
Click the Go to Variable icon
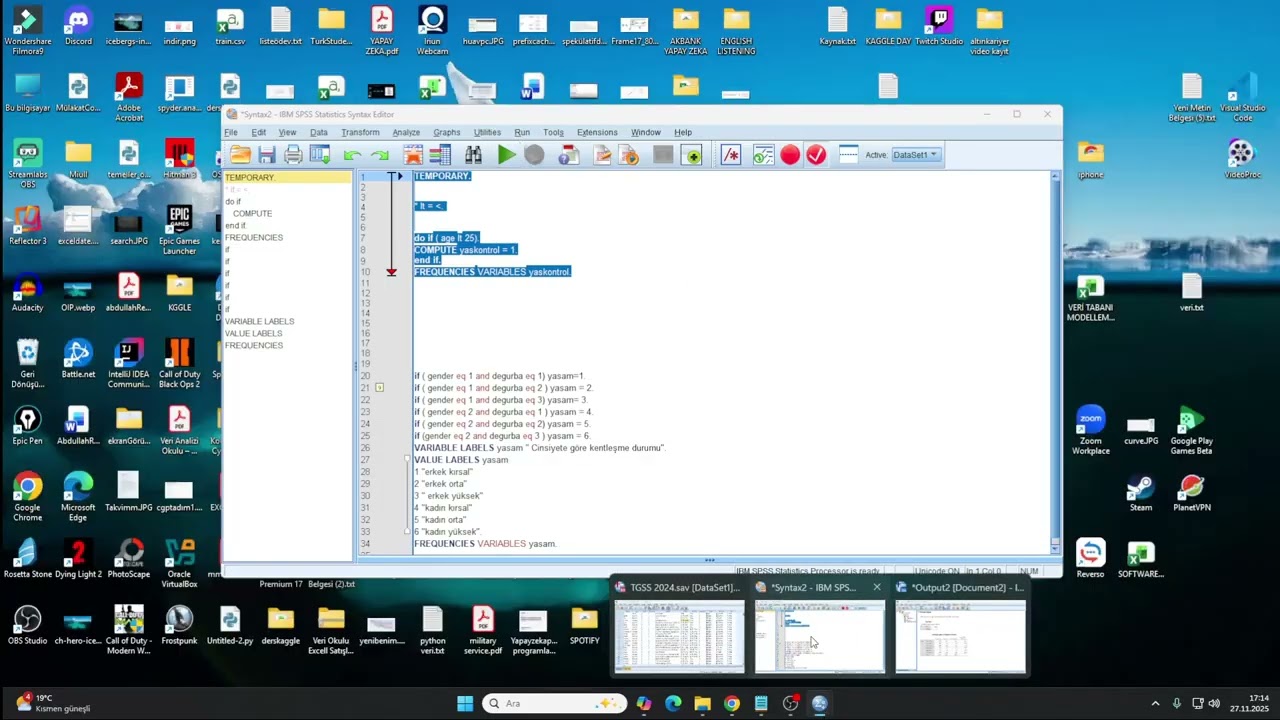pyautogui.click(x=440, y=155)
